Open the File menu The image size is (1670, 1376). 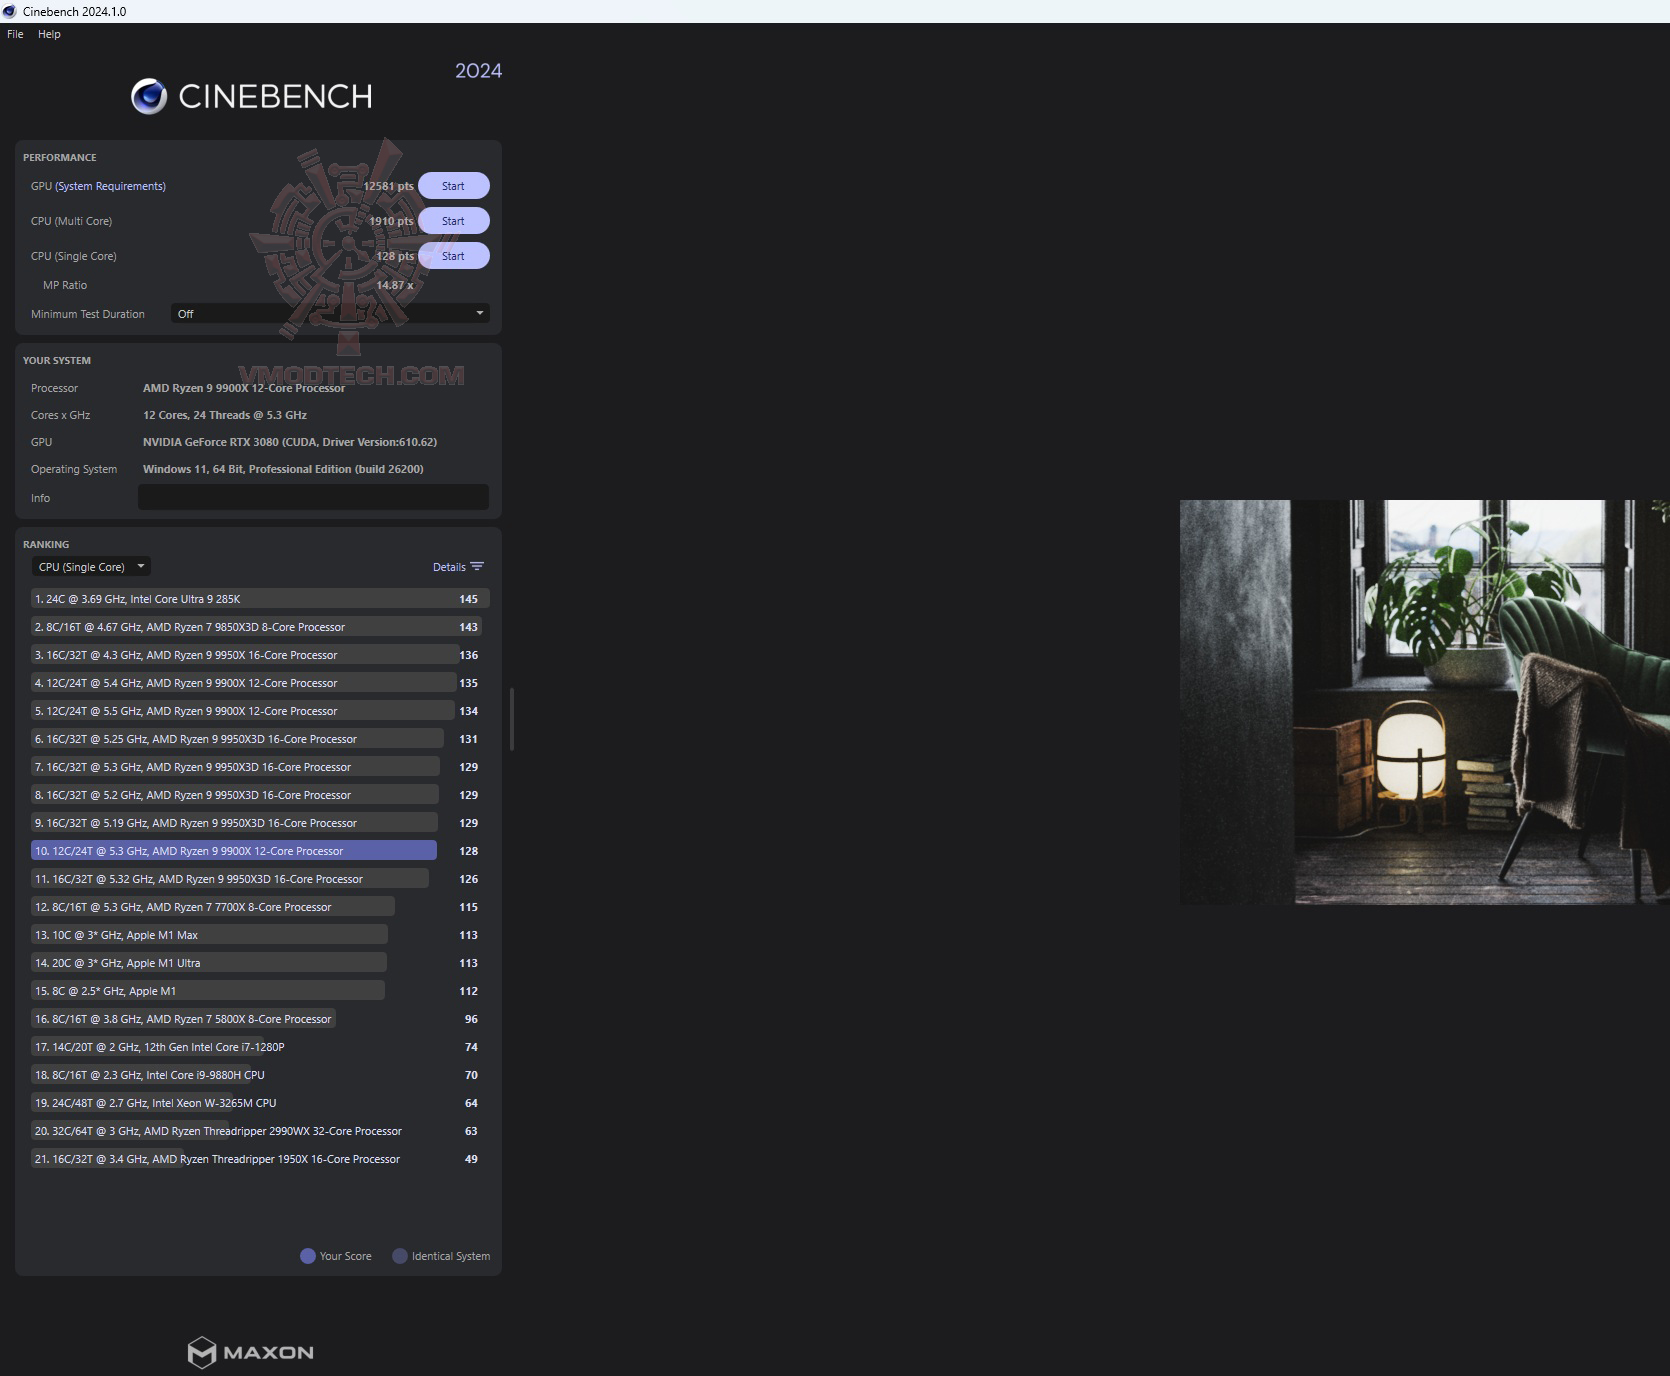coord(15,34)
